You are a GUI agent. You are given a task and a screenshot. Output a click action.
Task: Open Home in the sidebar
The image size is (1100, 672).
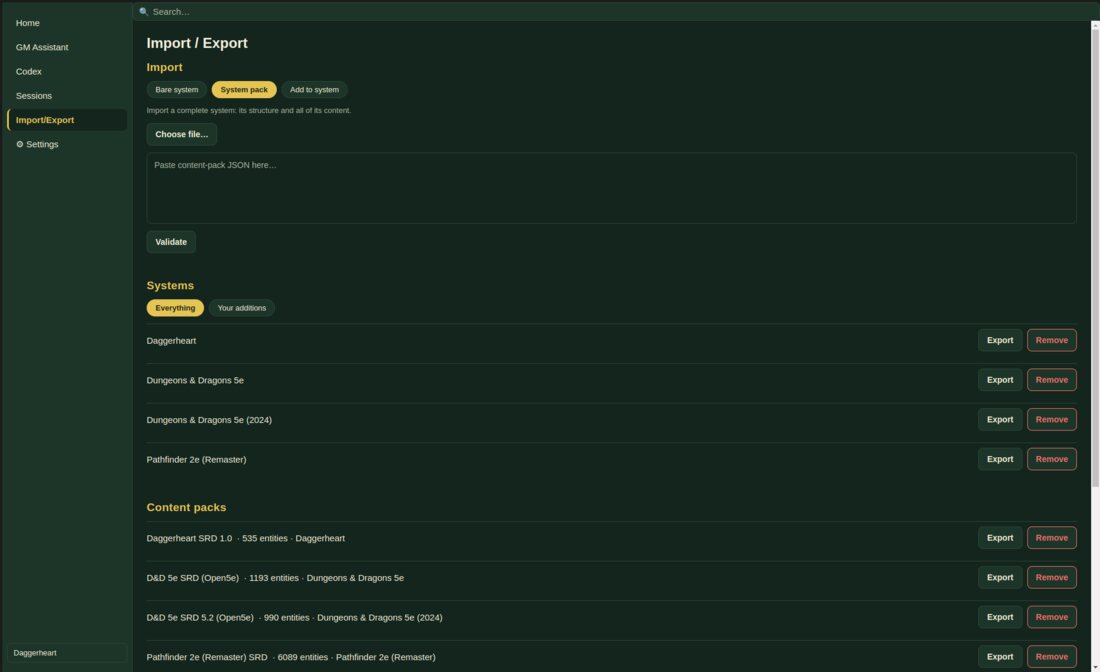pos(67,23)
